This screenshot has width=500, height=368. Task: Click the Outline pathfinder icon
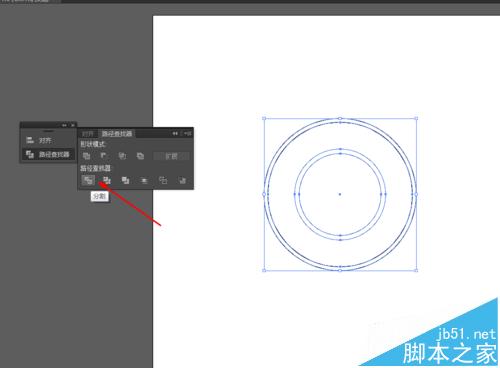coord(163,180)
